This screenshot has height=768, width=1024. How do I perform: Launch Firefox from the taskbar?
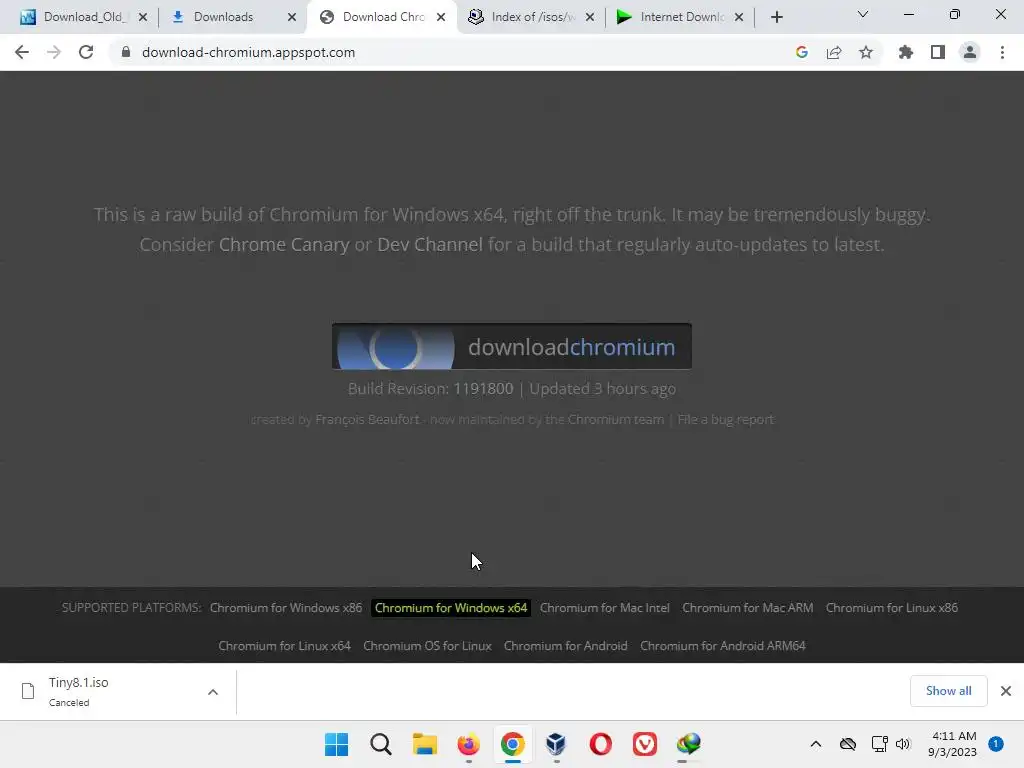[468, 744]
